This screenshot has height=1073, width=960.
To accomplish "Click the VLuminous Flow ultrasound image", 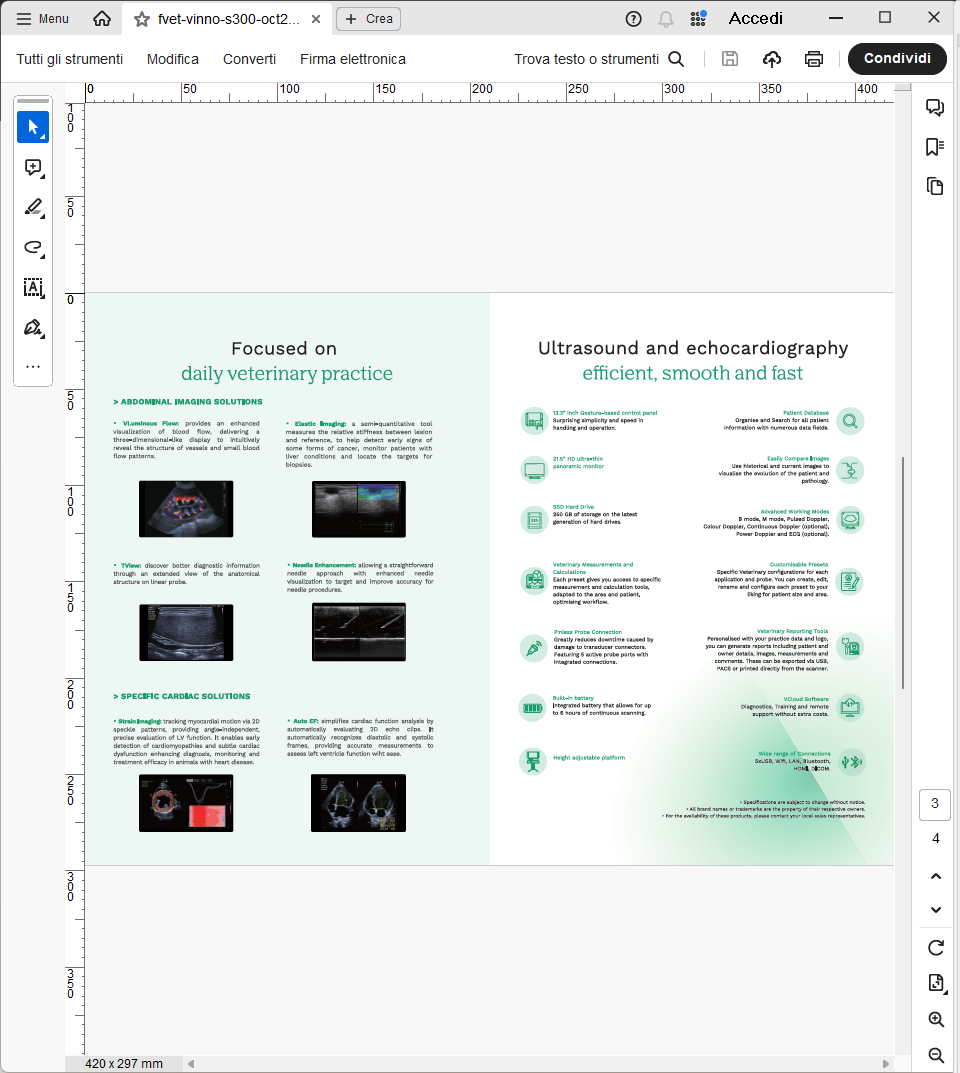I will coord(186,509).
